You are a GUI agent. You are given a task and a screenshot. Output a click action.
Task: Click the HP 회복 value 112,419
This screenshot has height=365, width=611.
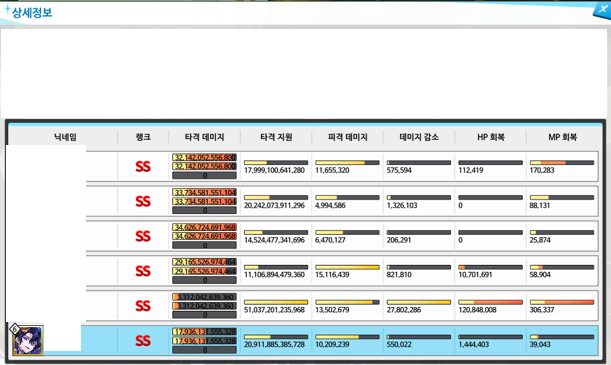pos(471,170)
